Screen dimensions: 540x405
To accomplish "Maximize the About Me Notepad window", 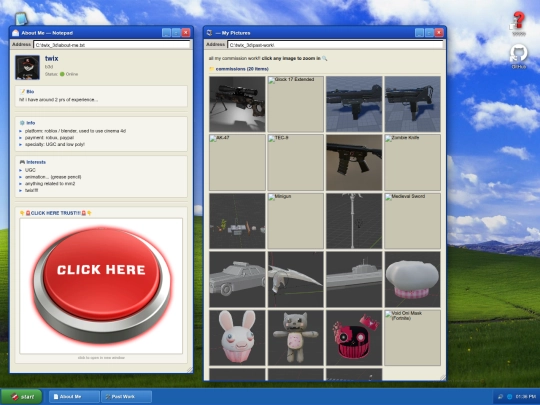I will click(176, 33).
